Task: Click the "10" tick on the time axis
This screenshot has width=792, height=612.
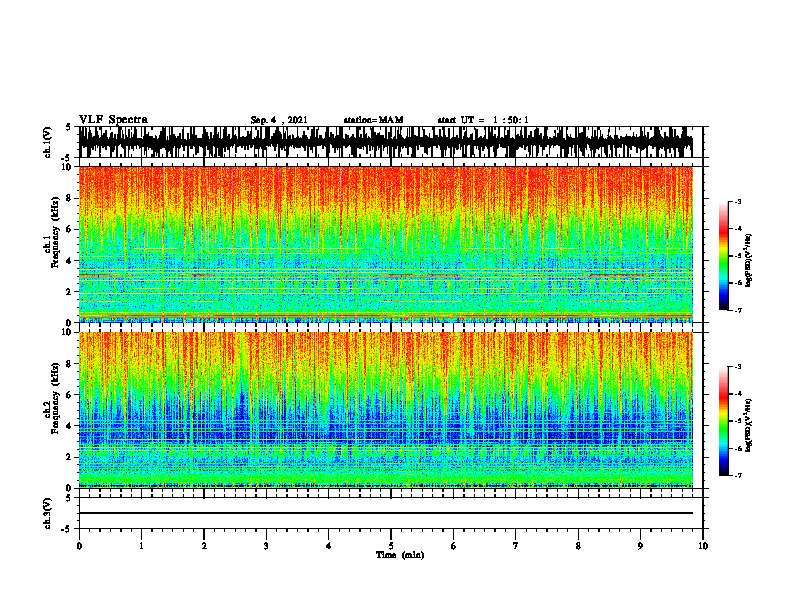Action: pyautogui.click(x=703, y=546)
